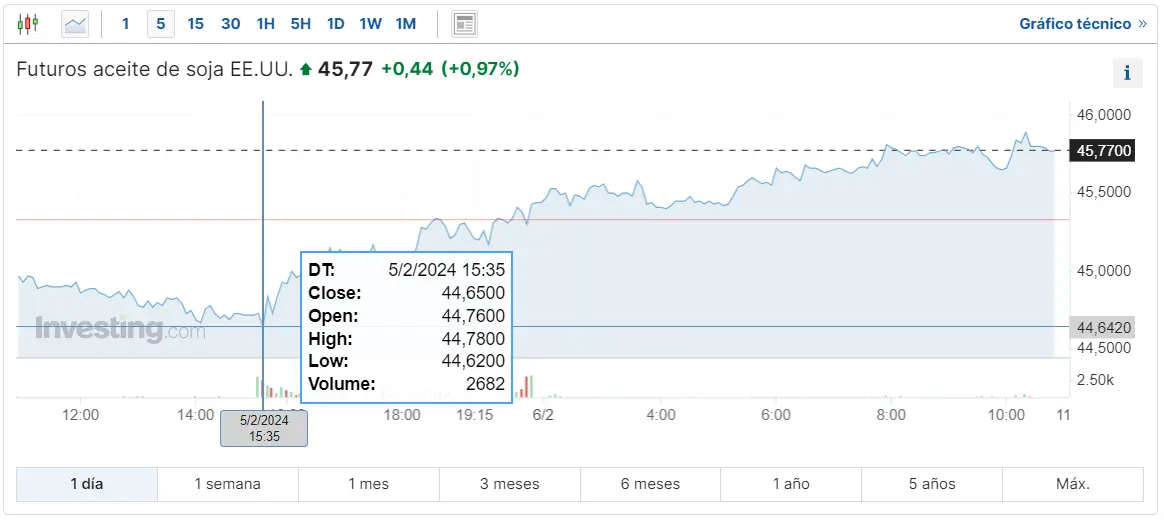Switch to candlestick chart type
The image size is (1164, 522).
coord(28,23)
